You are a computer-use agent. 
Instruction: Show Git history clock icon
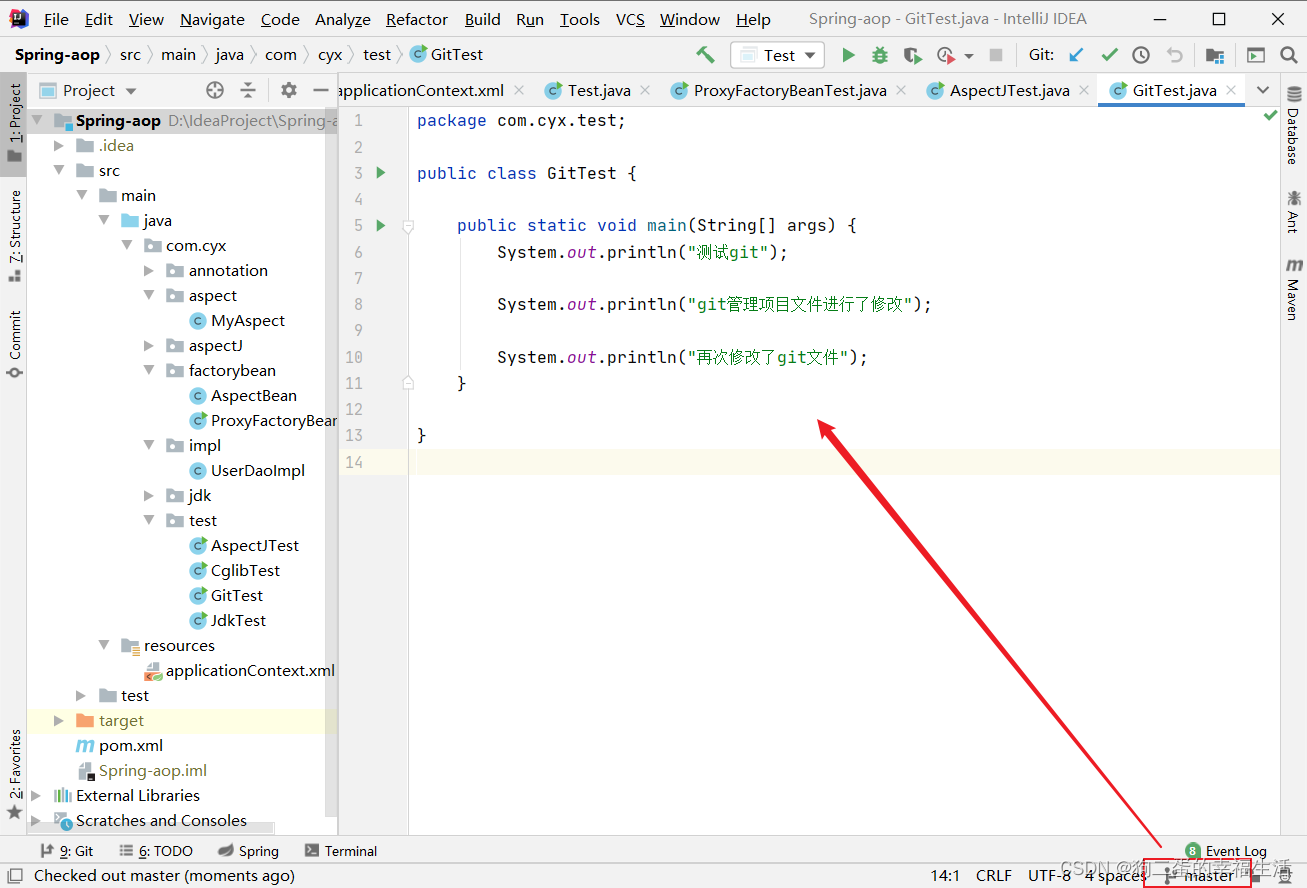[x=1141, y=55]
